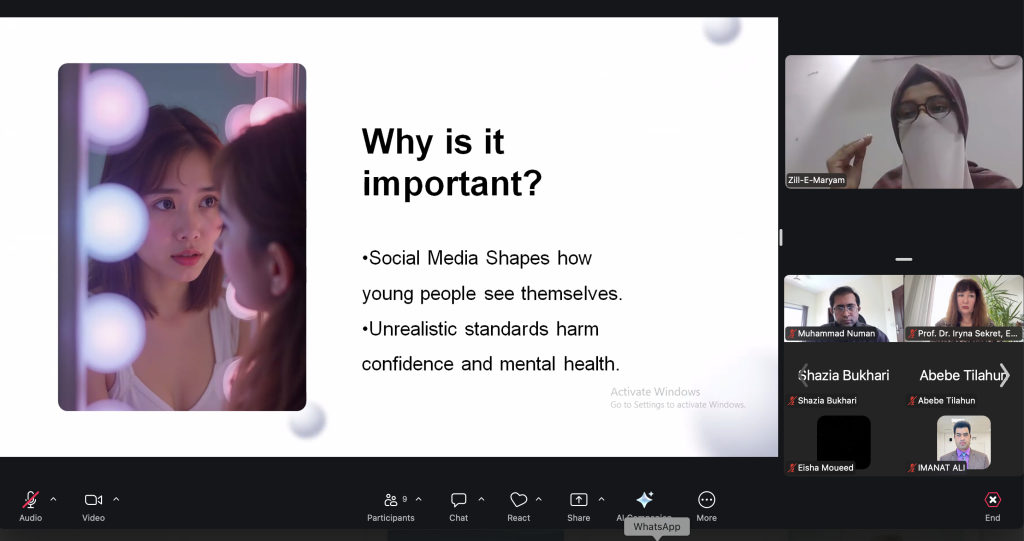1024x541 pixels.
Task: Select Shazia Bukhari's participant tile
Action: (x=844, y=375)
